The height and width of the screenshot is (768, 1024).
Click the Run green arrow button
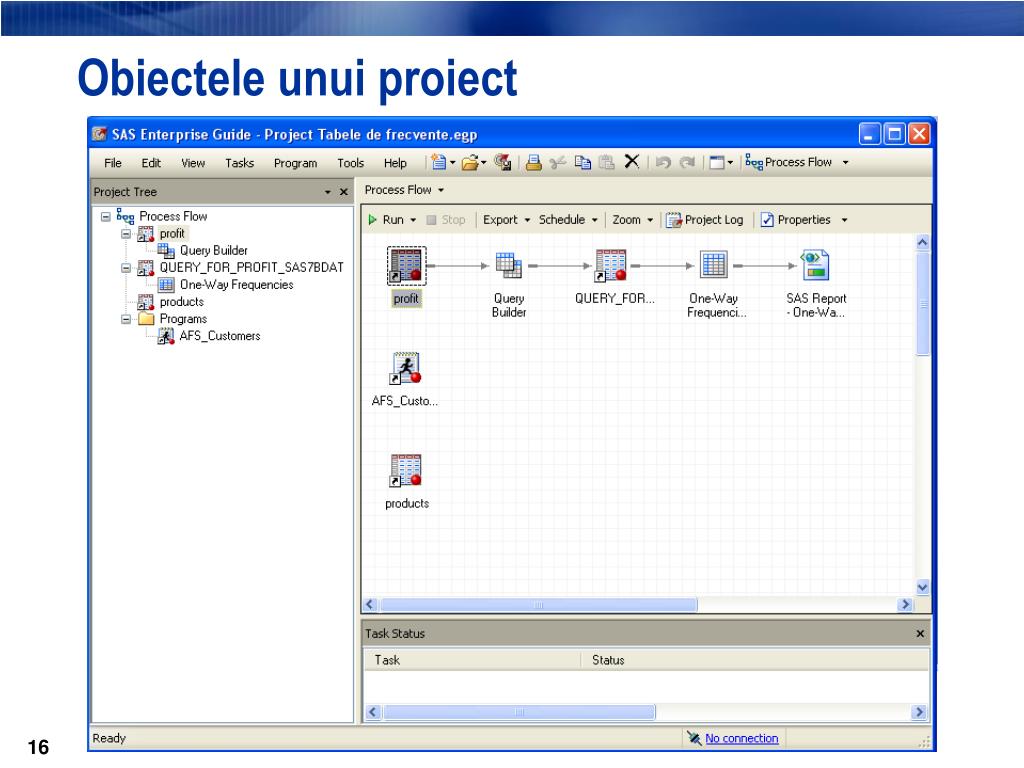[386, 220]
